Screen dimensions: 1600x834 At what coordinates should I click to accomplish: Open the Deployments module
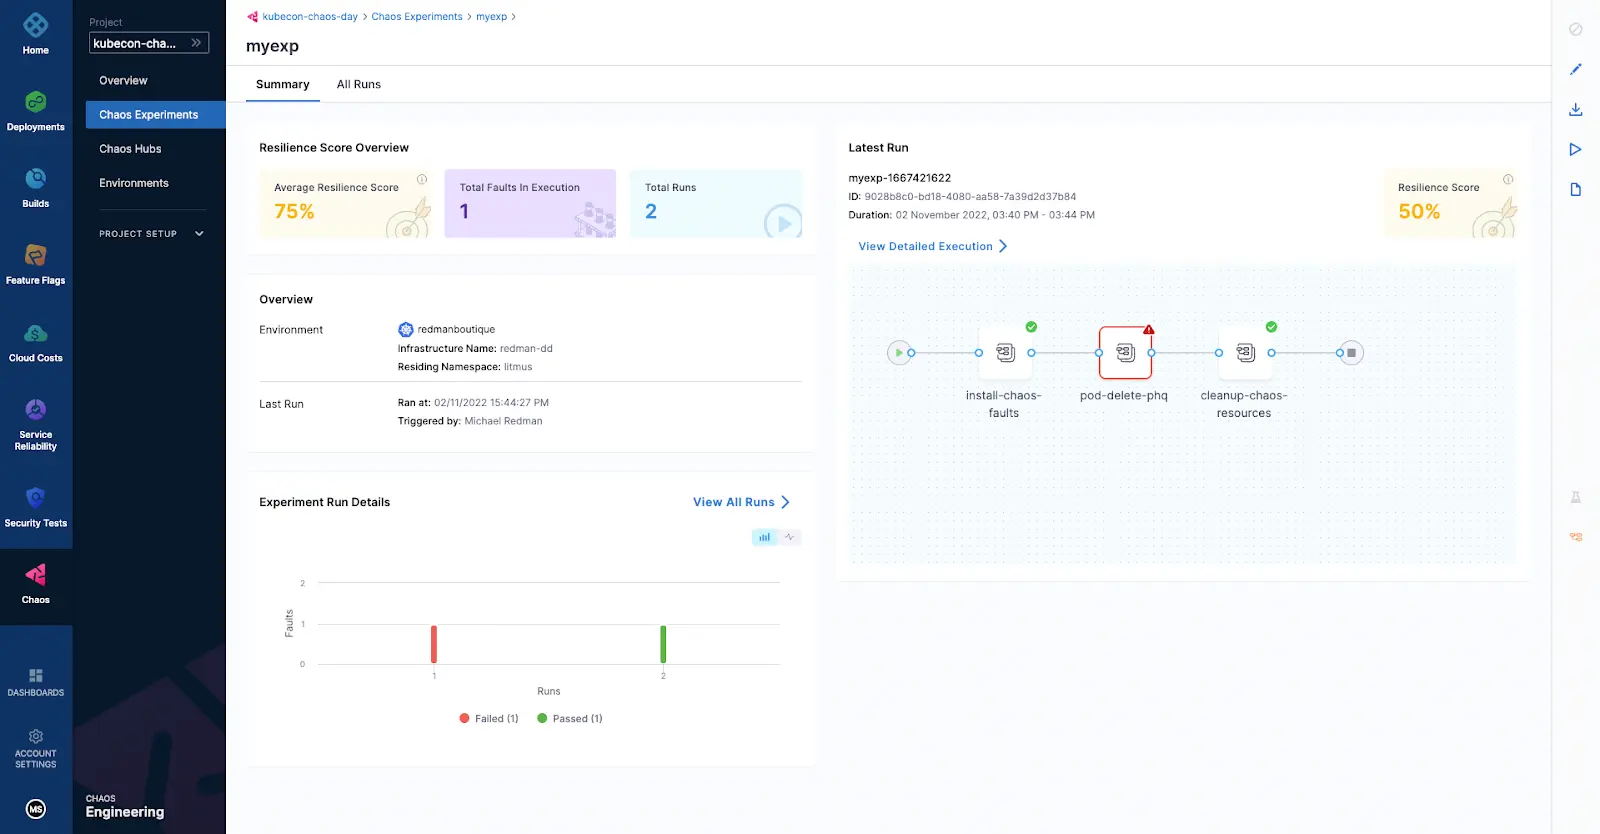click(x=36, y=111)
